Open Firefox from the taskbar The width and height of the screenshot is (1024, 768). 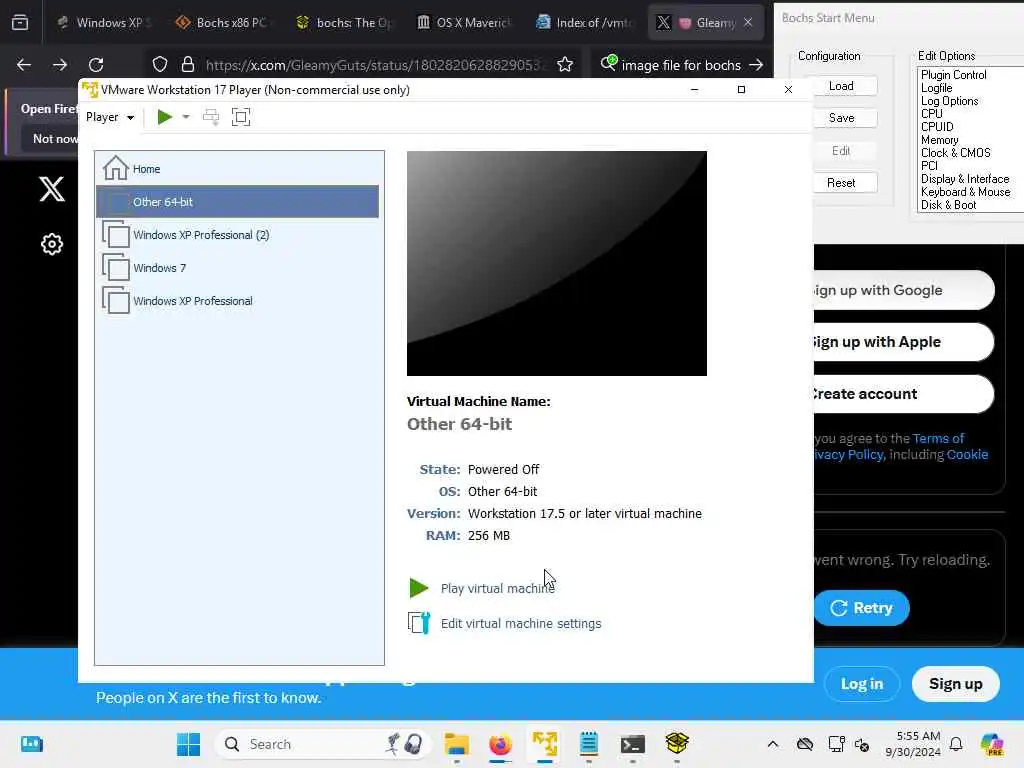click(x=500, y=744)
